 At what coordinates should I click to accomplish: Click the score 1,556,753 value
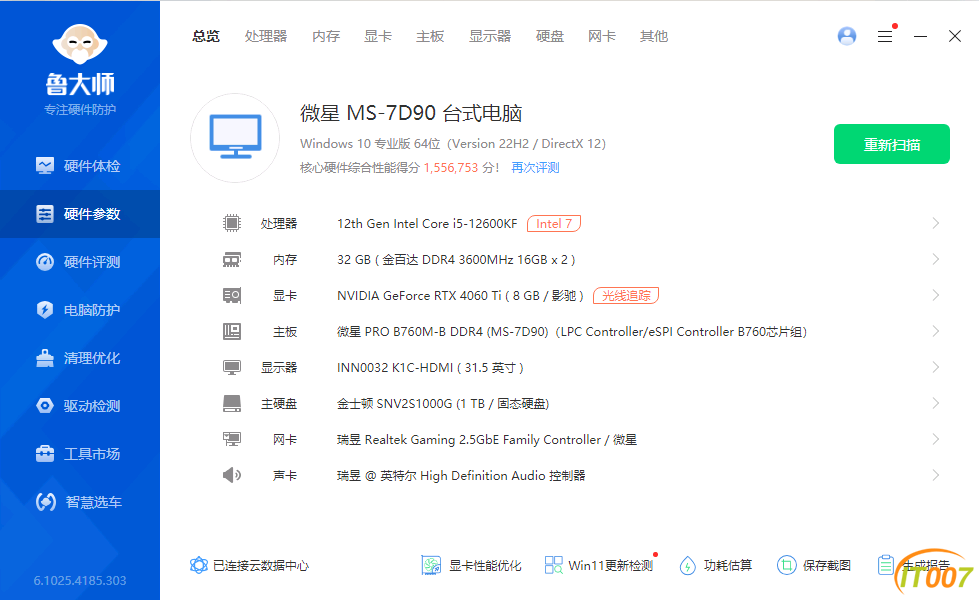[x=451, y=168]
